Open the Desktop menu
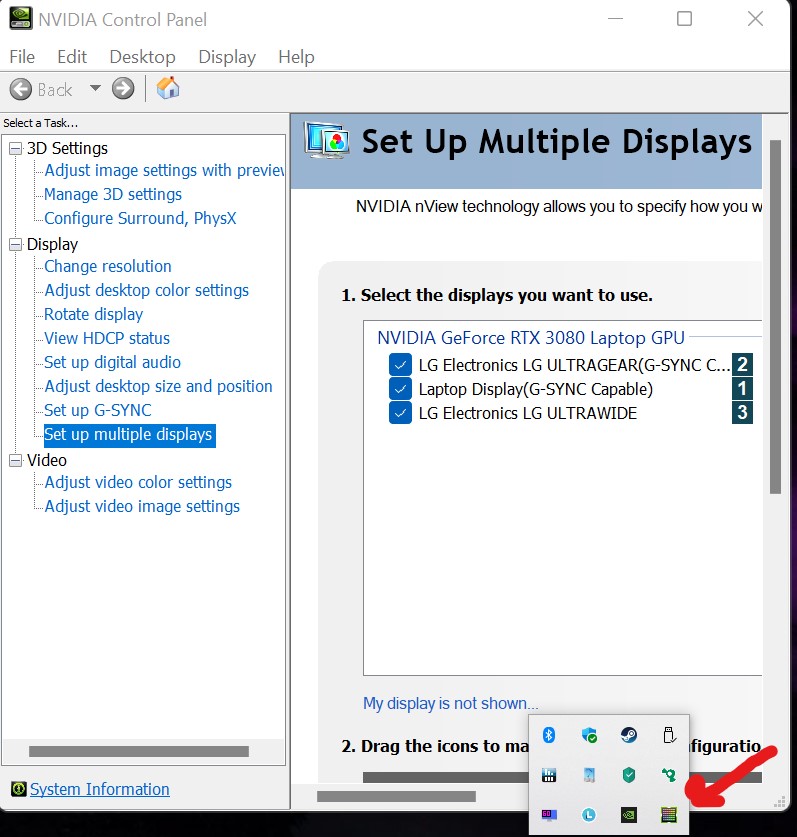Screen dimensions: 797x837 tap(143, 57)
